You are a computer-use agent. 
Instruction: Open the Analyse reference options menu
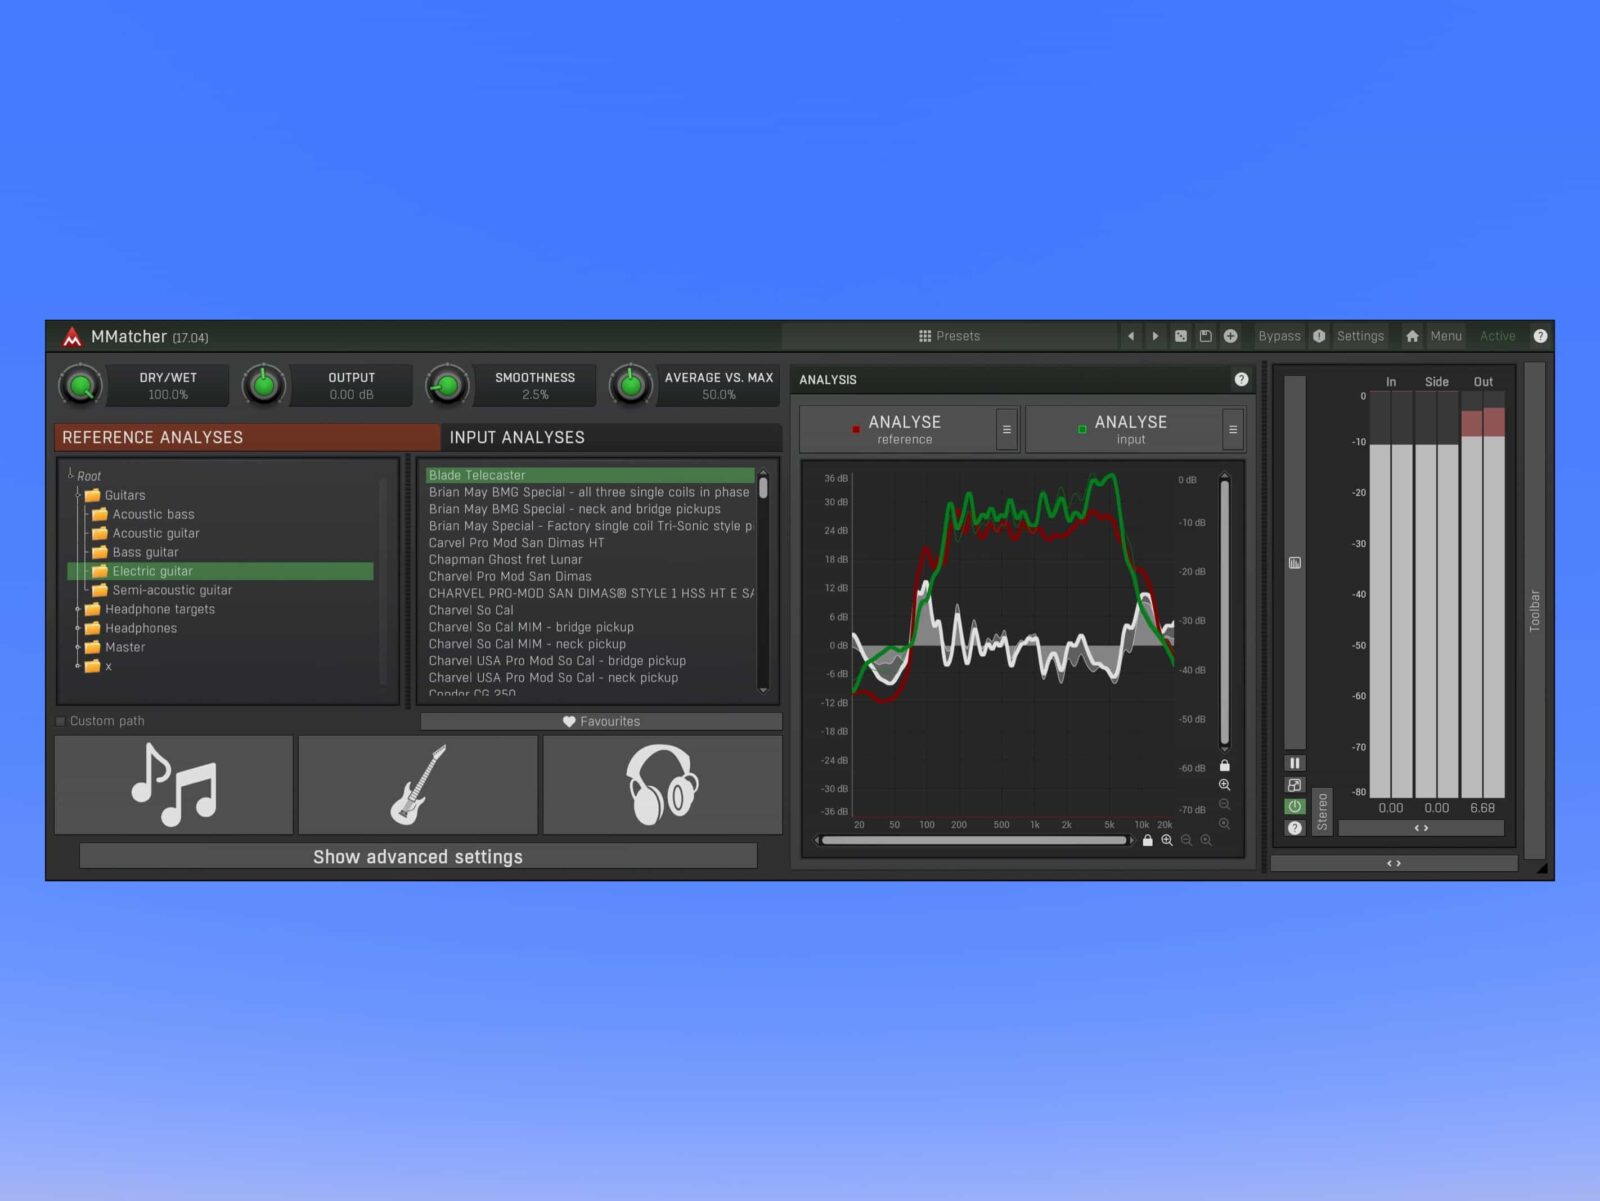[1007, 430]
